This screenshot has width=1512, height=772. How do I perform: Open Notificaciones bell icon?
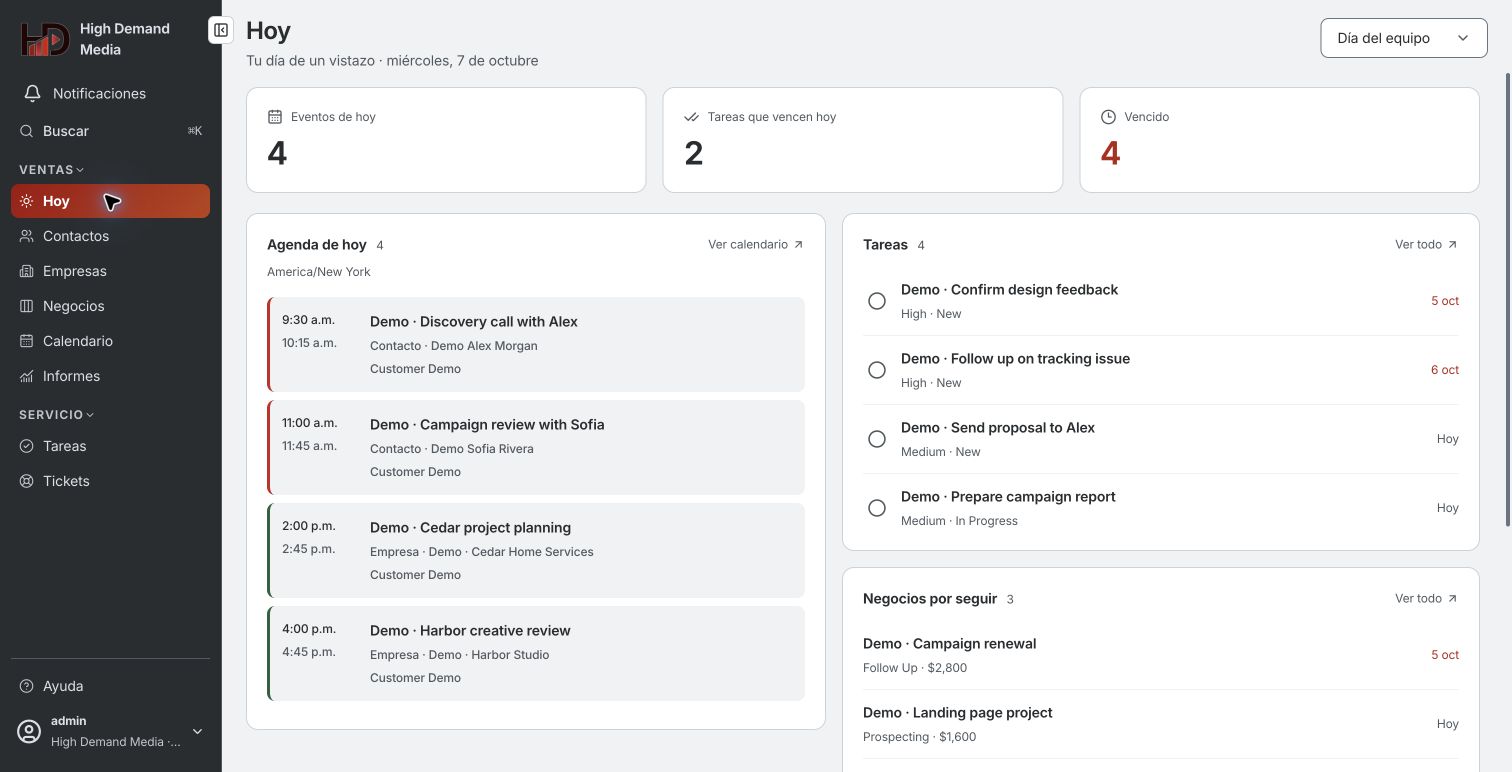[x=33, y=93]
